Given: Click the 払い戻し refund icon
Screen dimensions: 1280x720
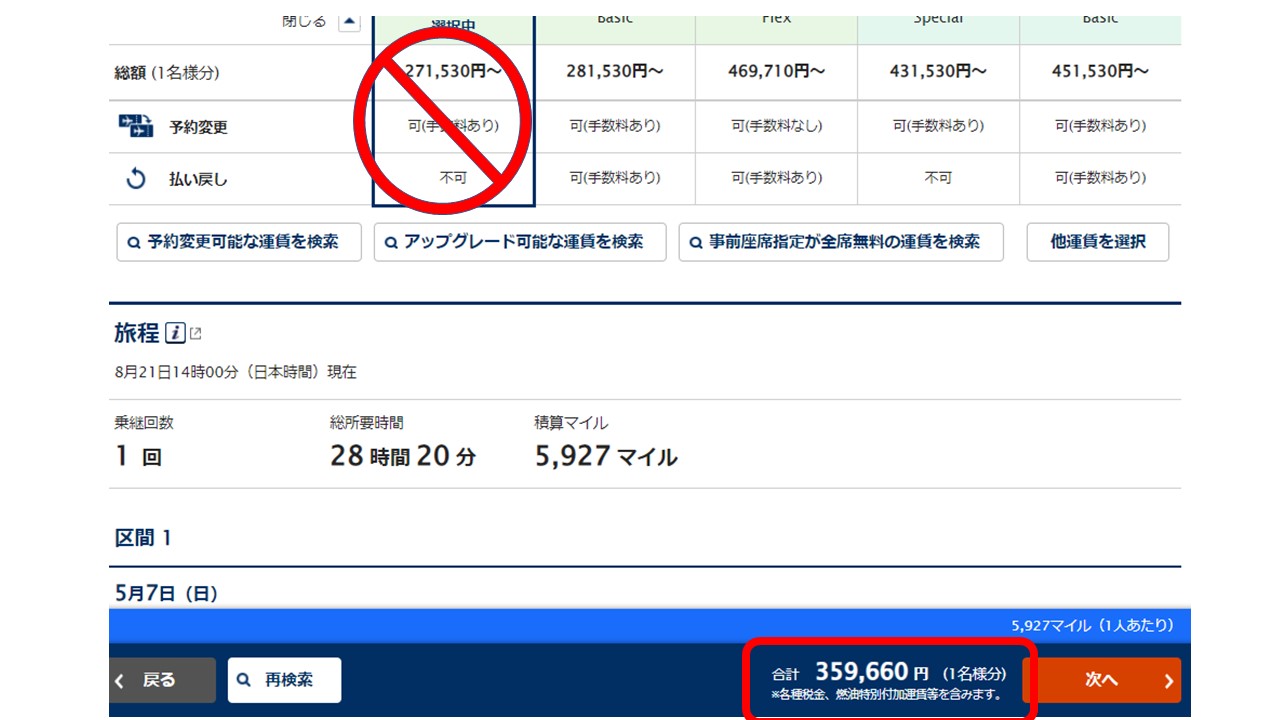Looking at the screenshot, I should pos(136,179).
